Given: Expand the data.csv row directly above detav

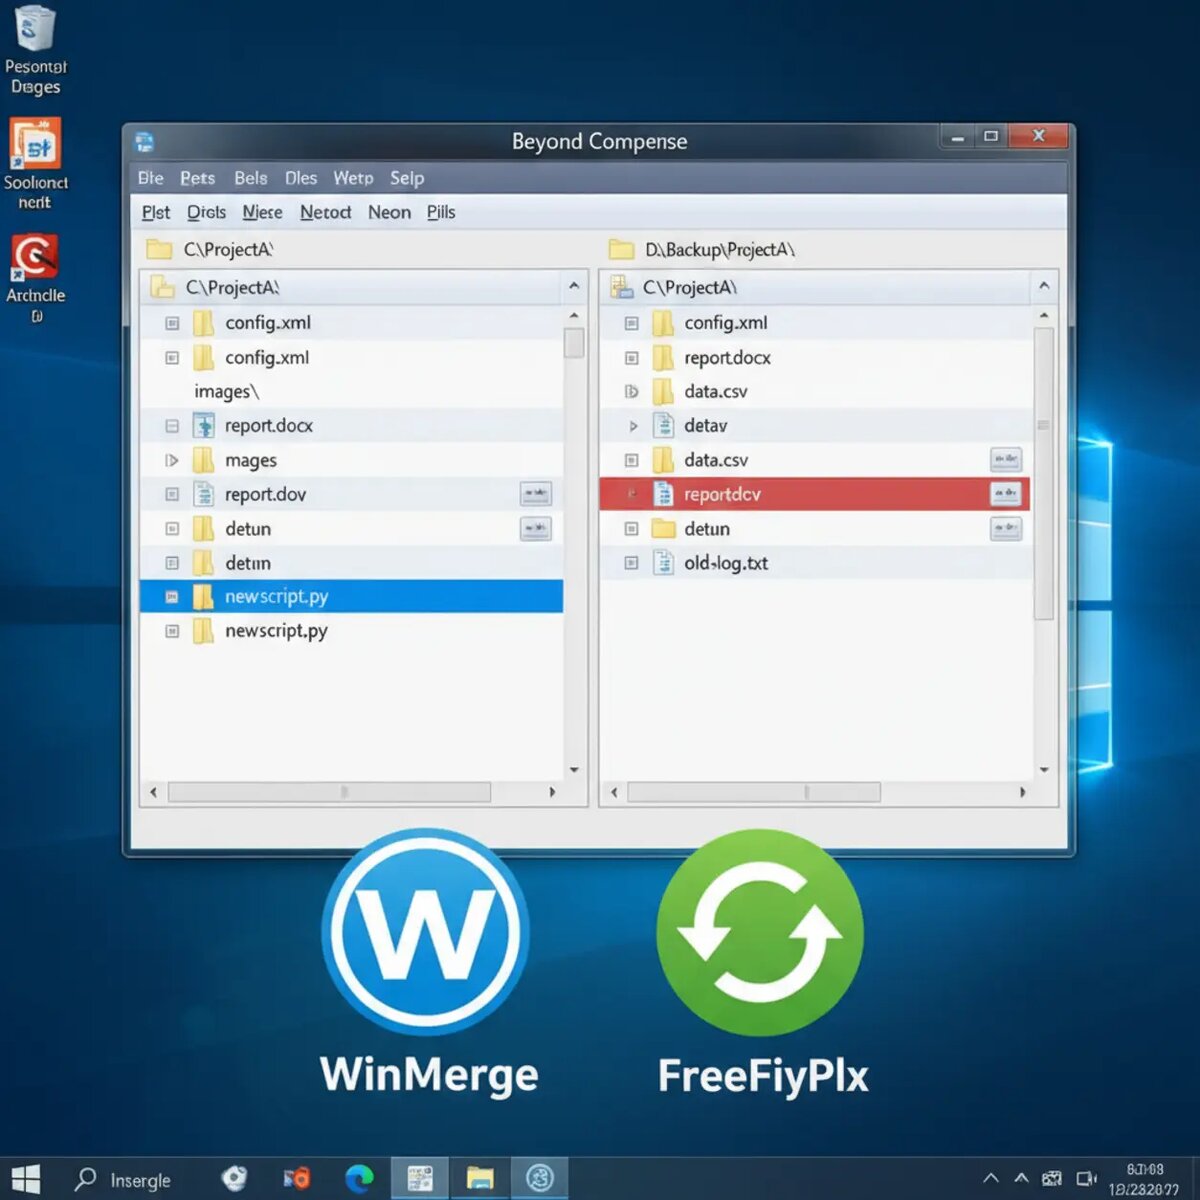Looking at the screenshot, I should (631, 392).
